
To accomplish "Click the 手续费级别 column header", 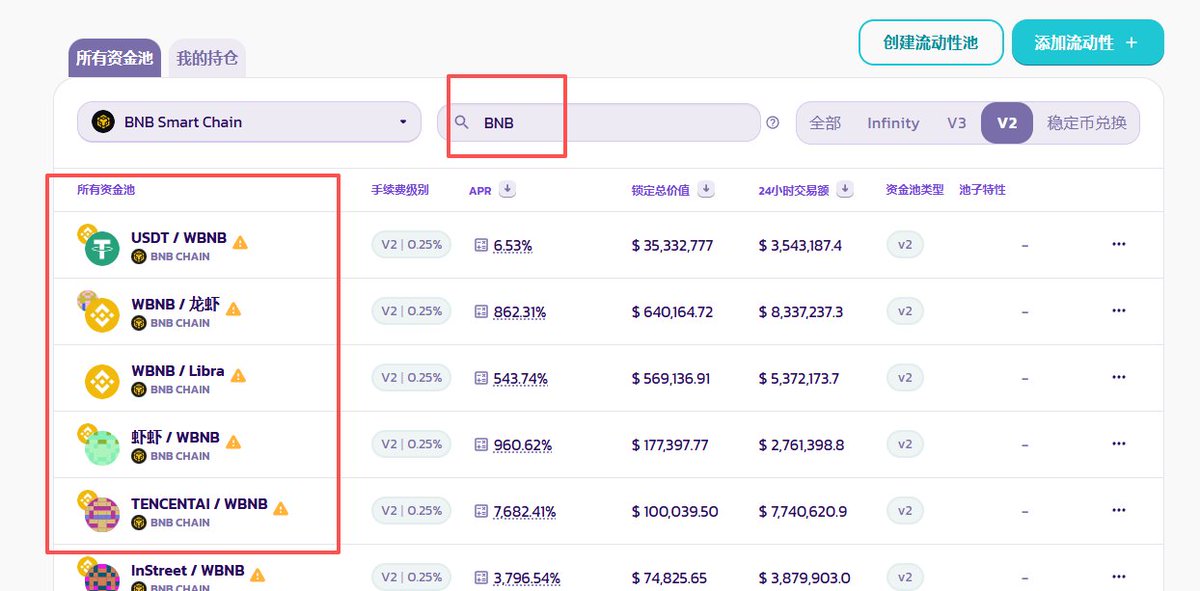I will click(x=400, y=189).
